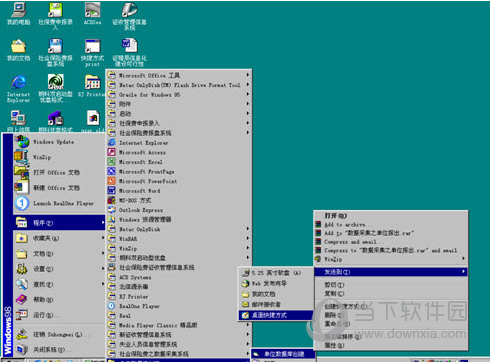The height and width of the screenshot is (363, 491).
Task: Click 帮助(H) in the Start menu
Action: click(59, 299)
